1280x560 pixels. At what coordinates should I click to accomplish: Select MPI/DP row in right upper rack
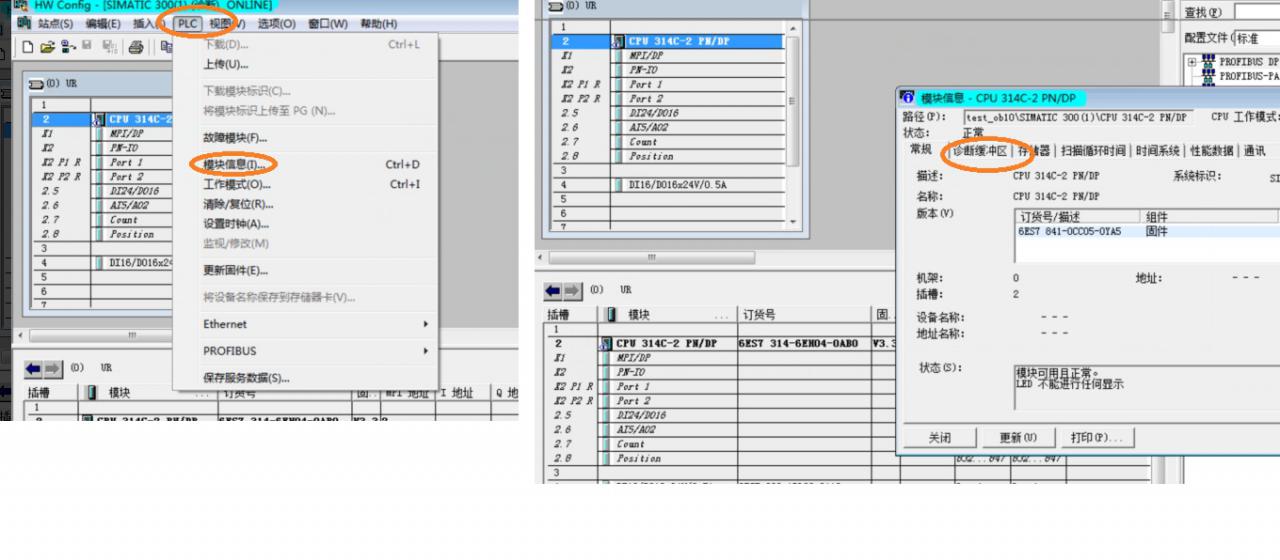point(667,56)
